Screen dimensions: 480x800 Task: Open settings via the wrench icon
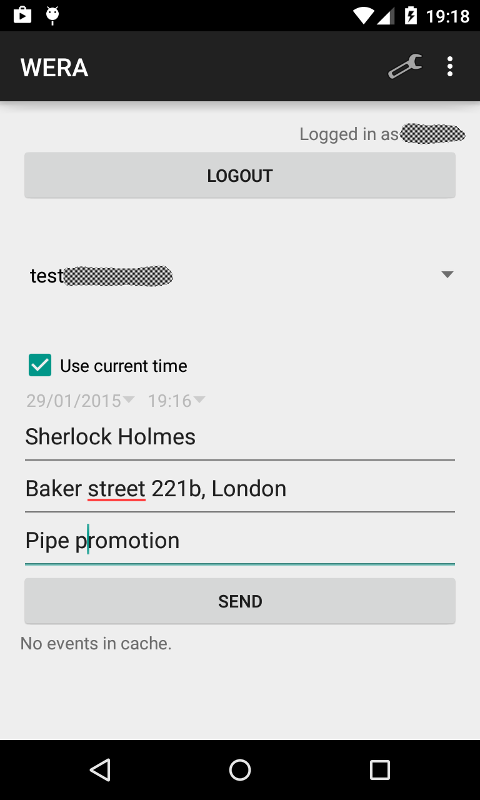(405, 67)
